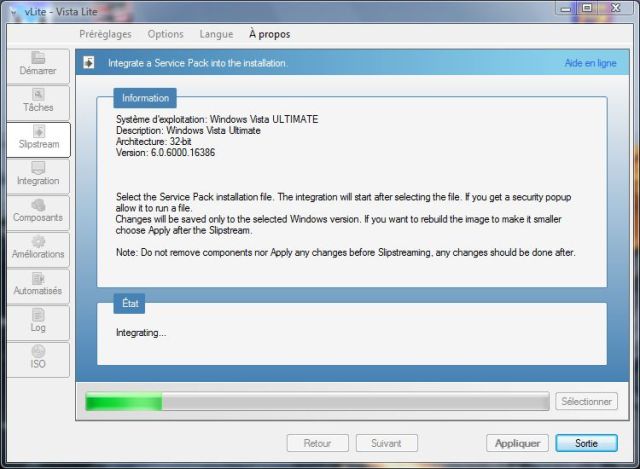
Task: Click the Suivant button
Action: tap(387, 443)
